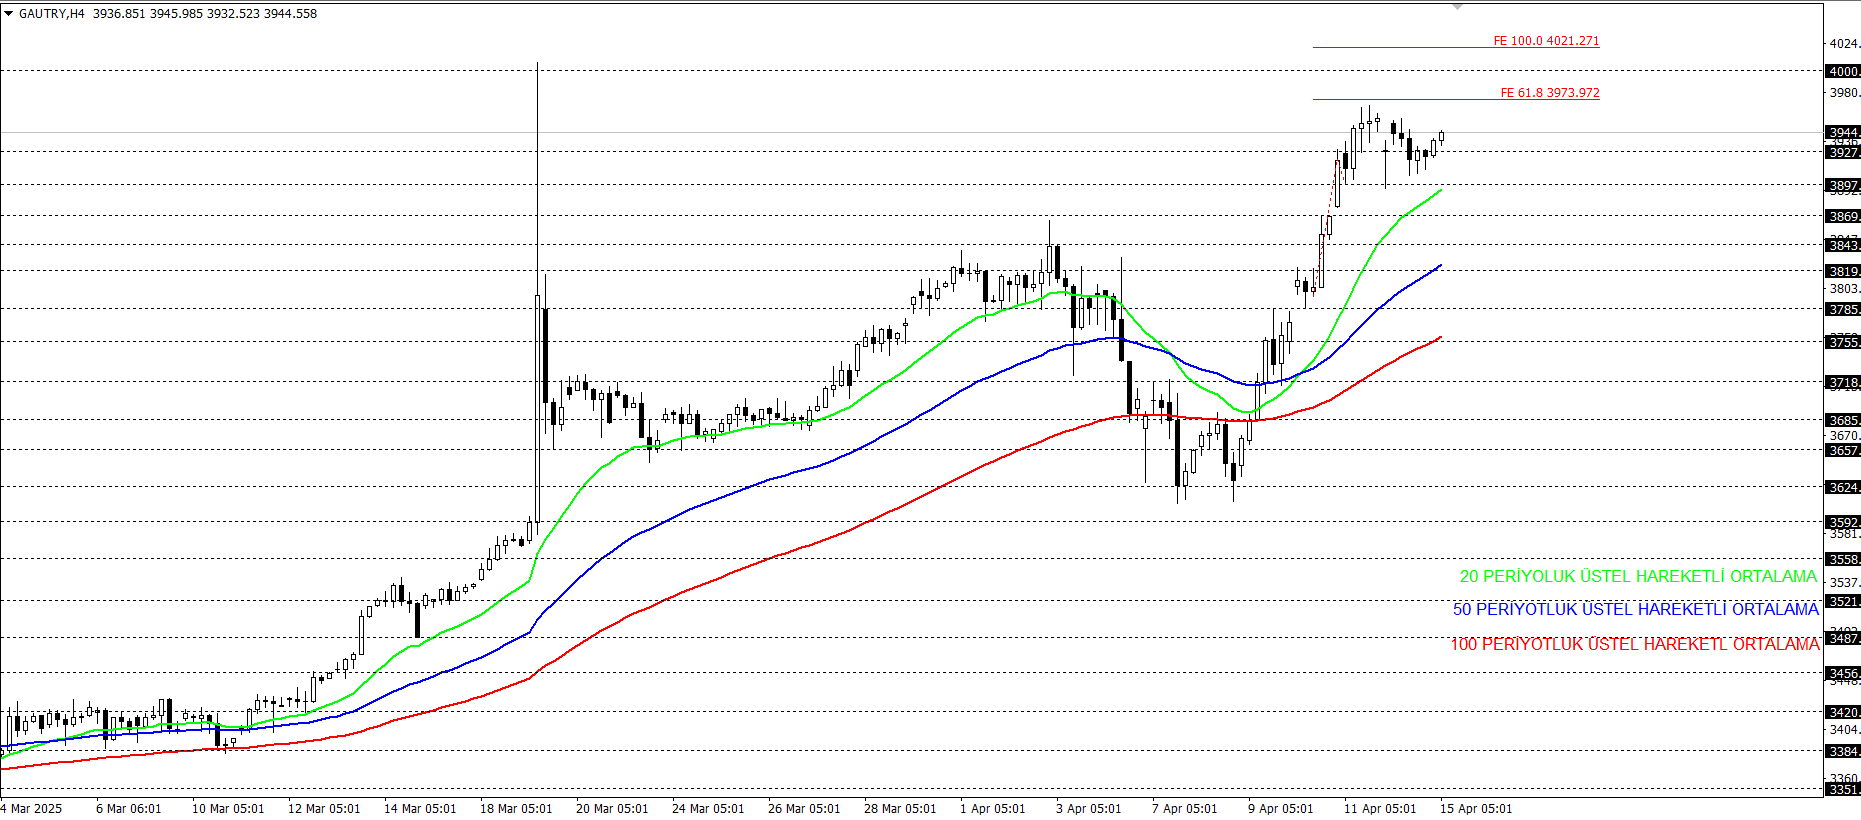The image size is (1861, 820).
Task: Click the 12 Mar 05:01 date label
Action: (x=324, y=808)
